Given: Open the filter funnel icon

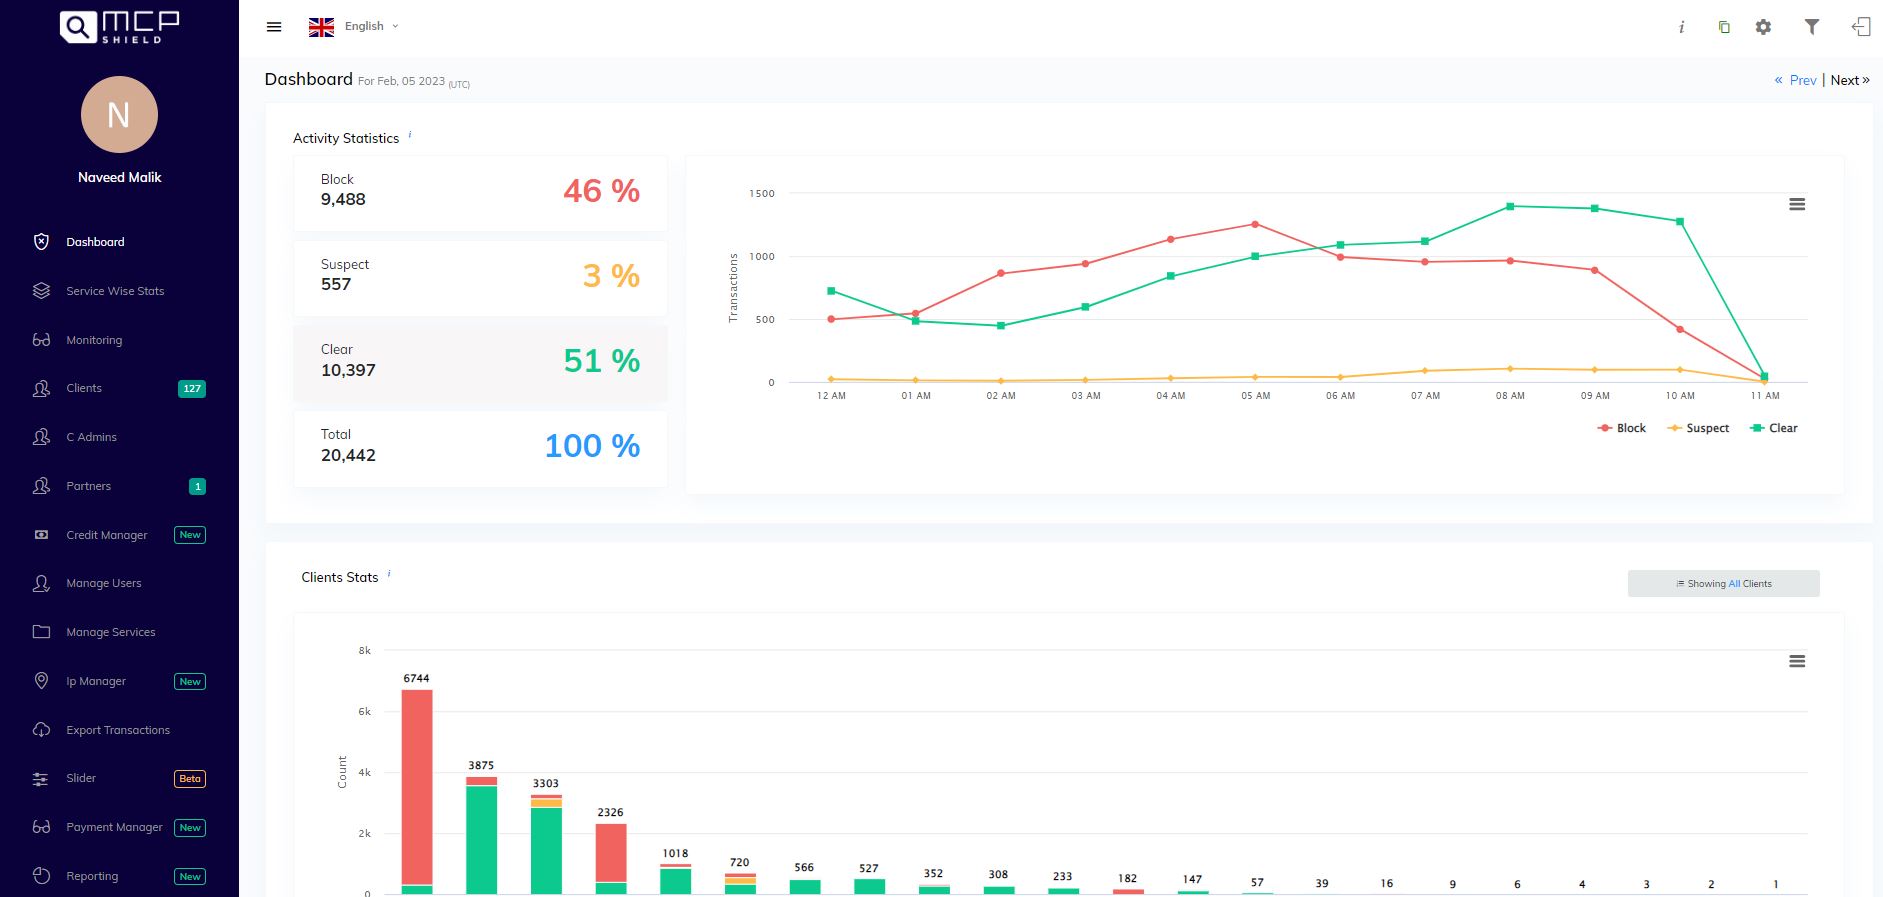Looking at the screenshot, I should click(1811, 27).
